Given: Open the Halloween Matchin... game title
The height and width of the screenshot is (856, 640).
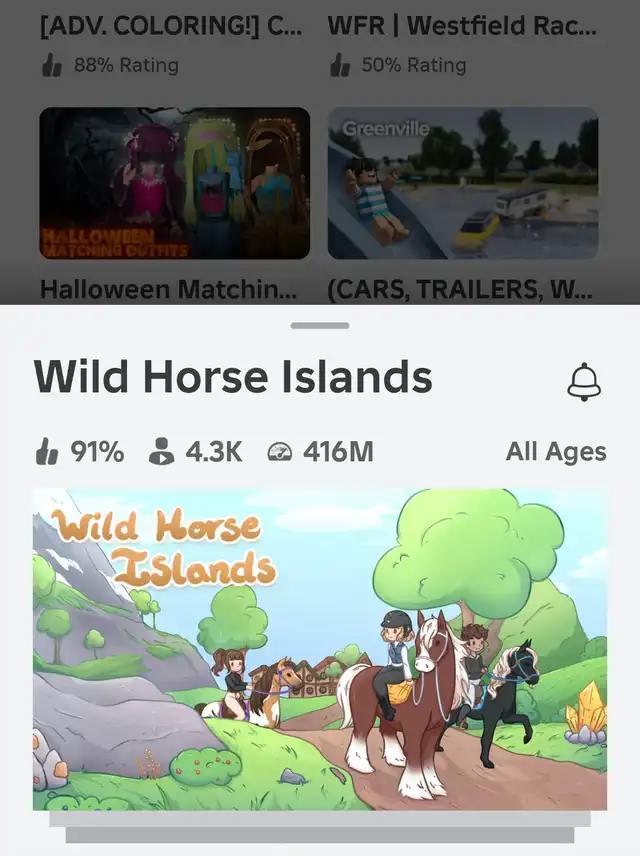Looking at the screenshot, I should 168,289.
